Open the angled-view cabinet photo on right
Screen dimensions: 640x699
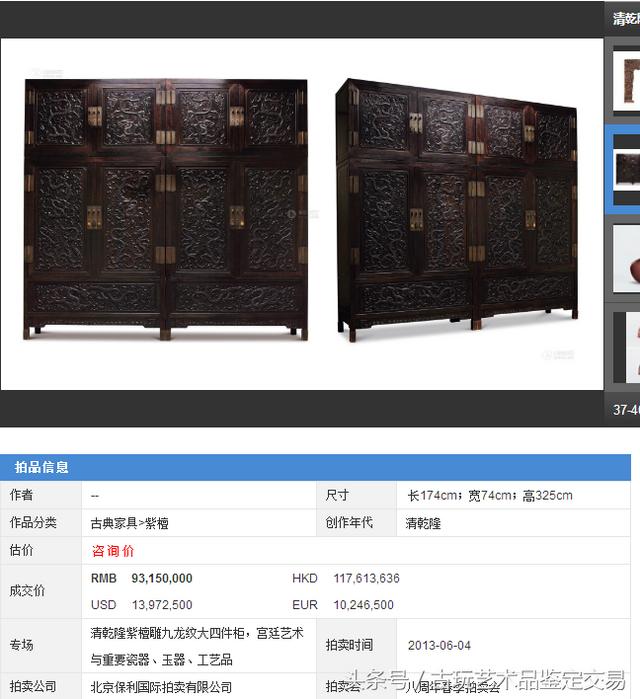457,210
